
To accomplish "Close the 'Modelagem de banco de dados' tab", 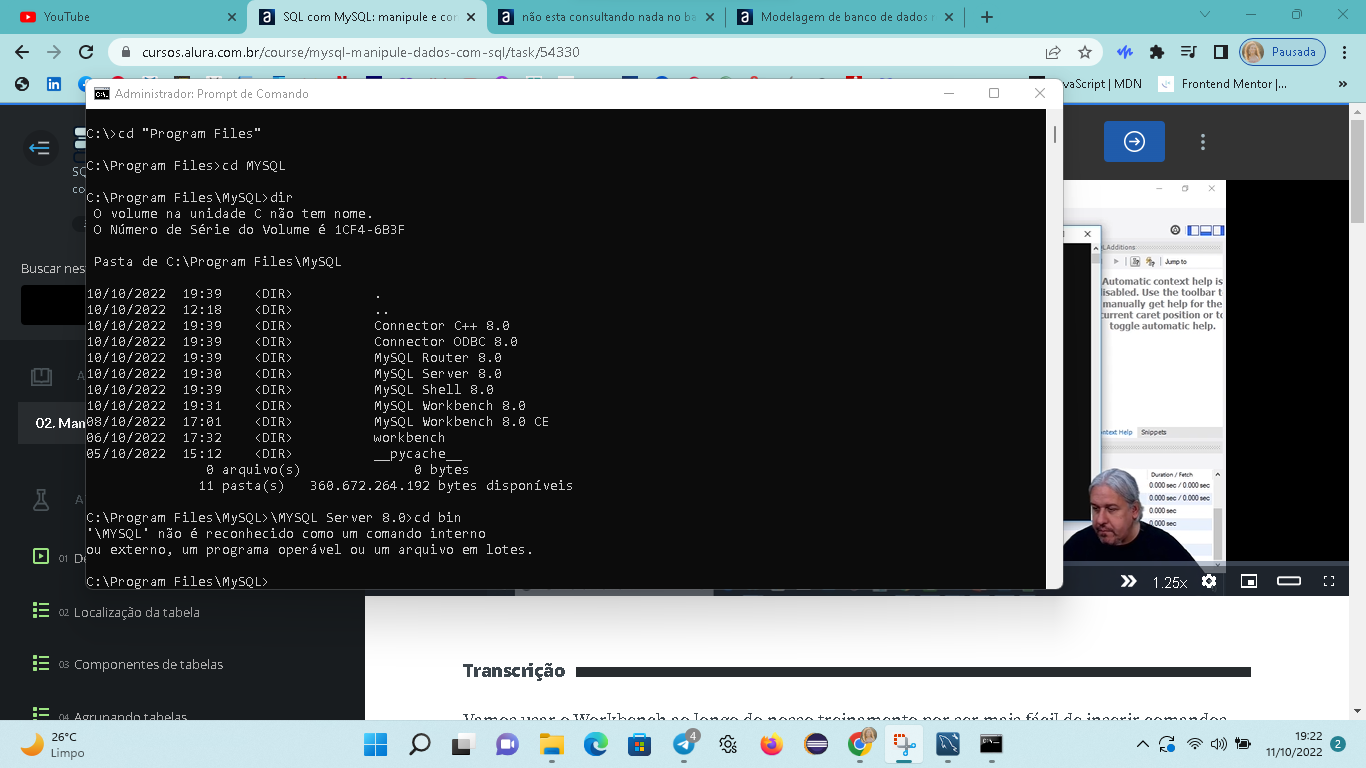I will [951, 17].
